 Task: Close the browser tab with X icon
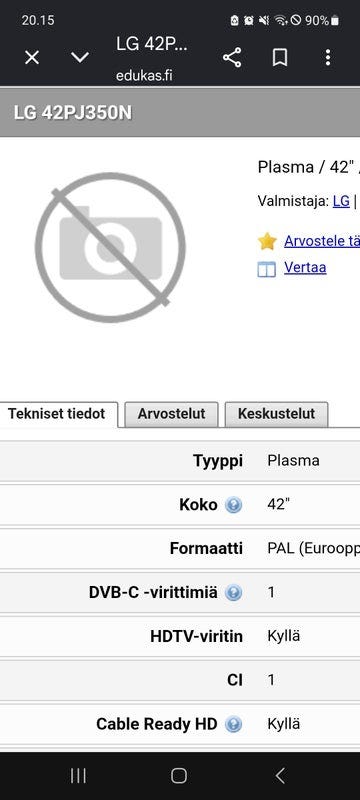(32, 58)
